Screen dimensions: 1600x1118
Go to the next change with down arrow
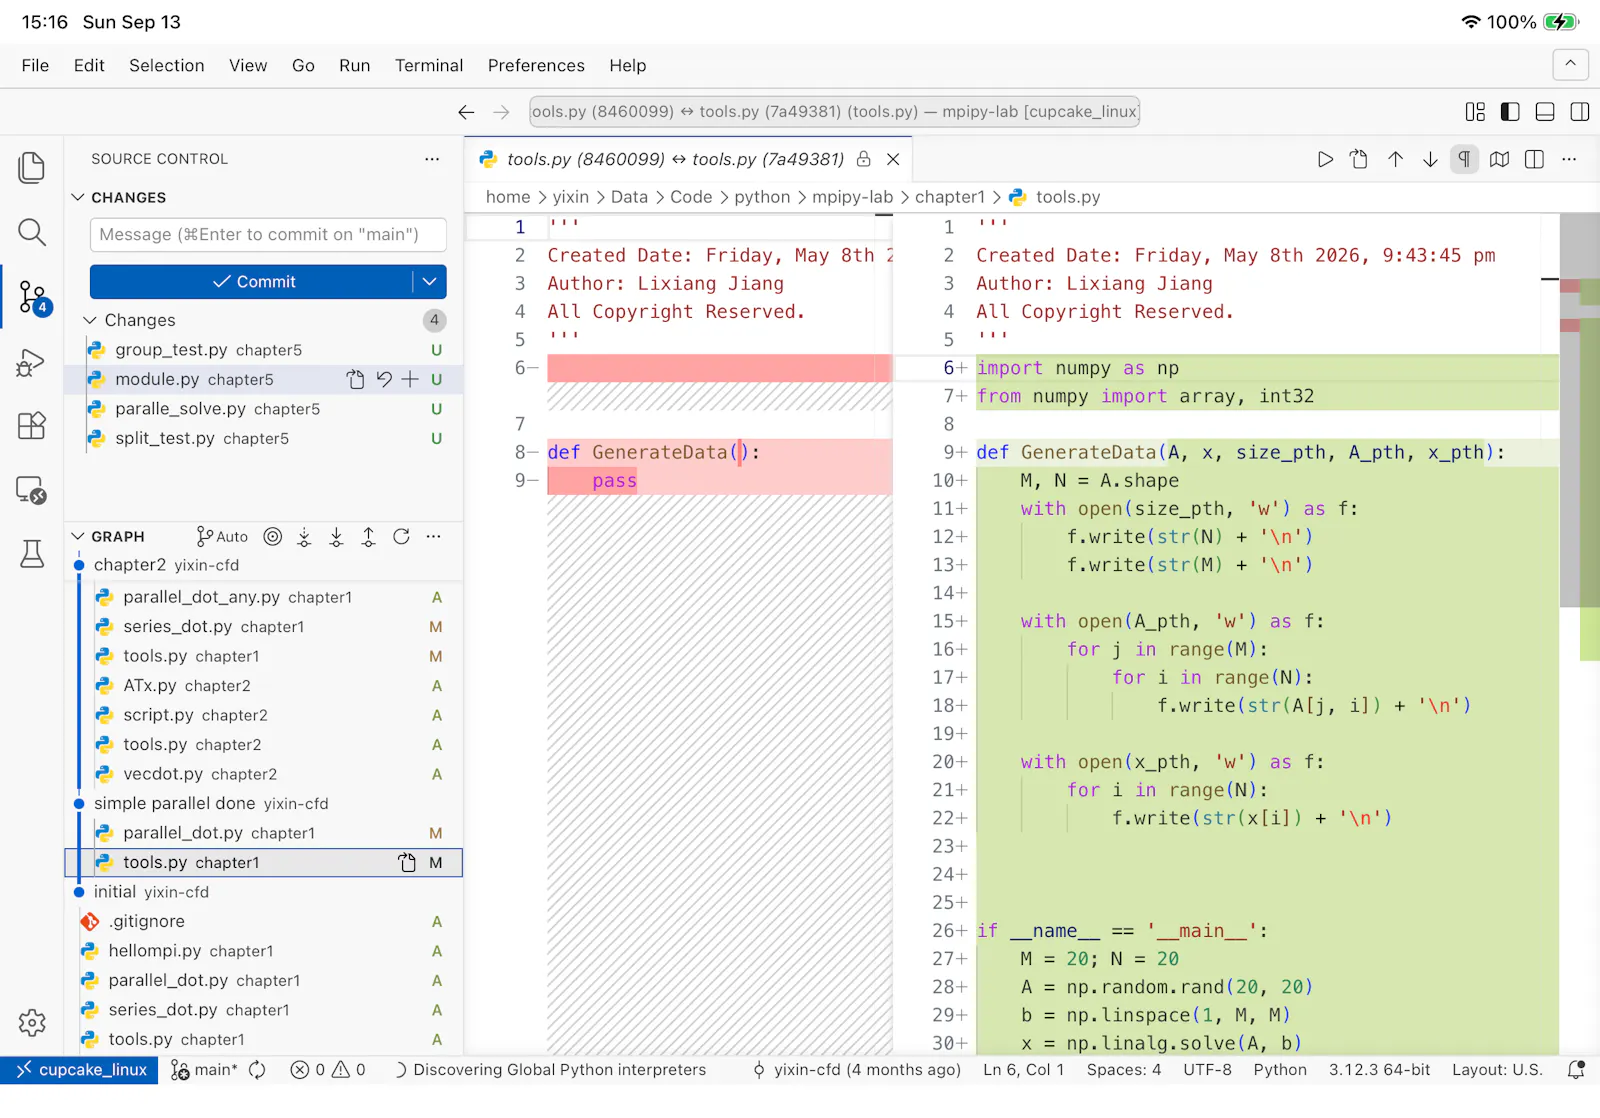pos(1430,159)
